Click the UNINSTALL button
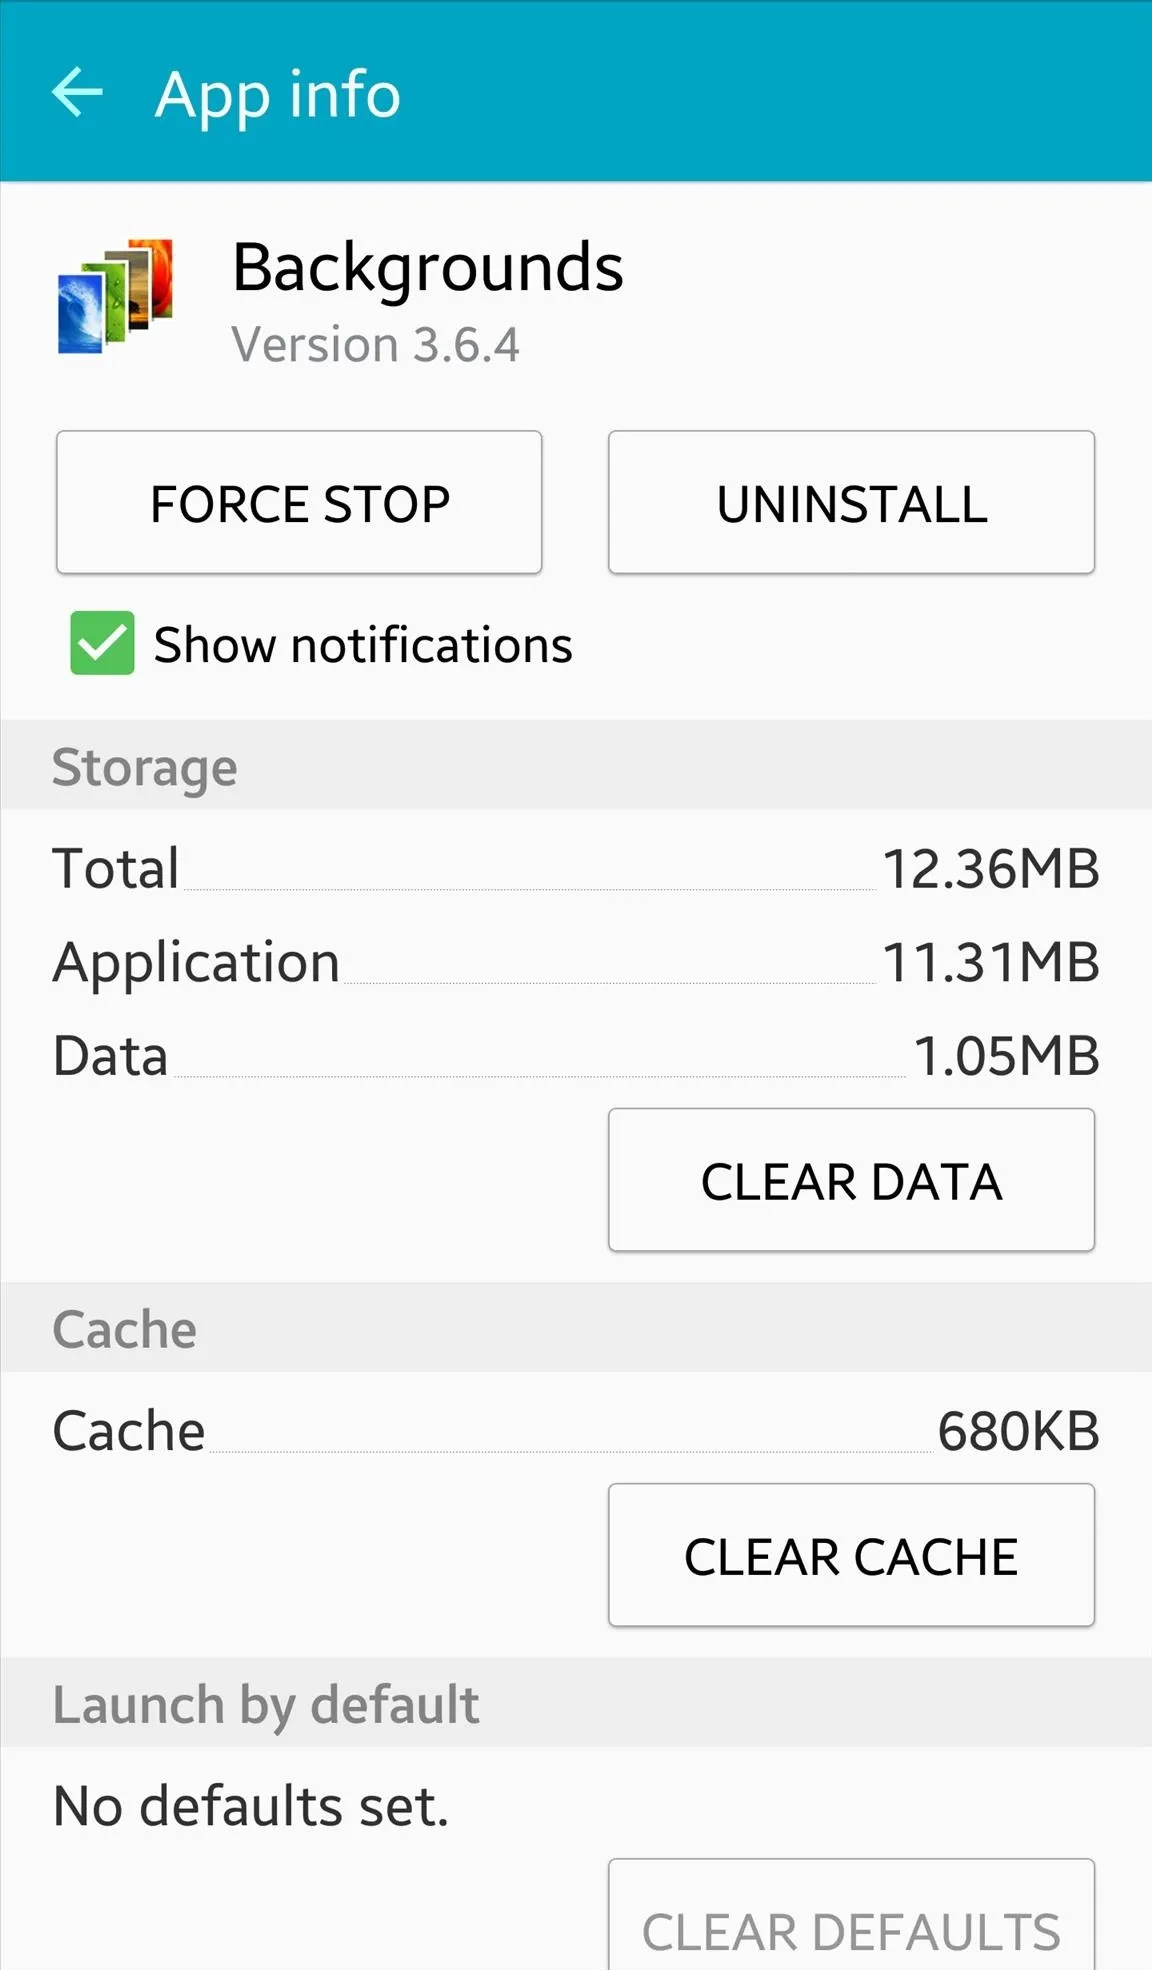 (851, 502)
